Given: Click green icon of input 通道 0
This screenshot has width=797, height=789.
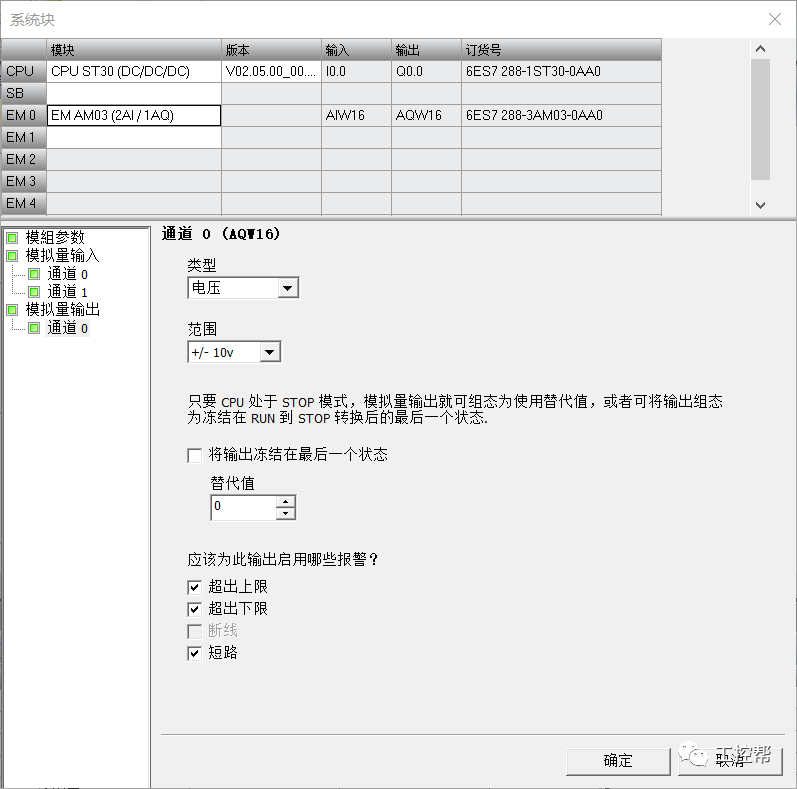Looking at the screenshot, I should click(34, 274).
